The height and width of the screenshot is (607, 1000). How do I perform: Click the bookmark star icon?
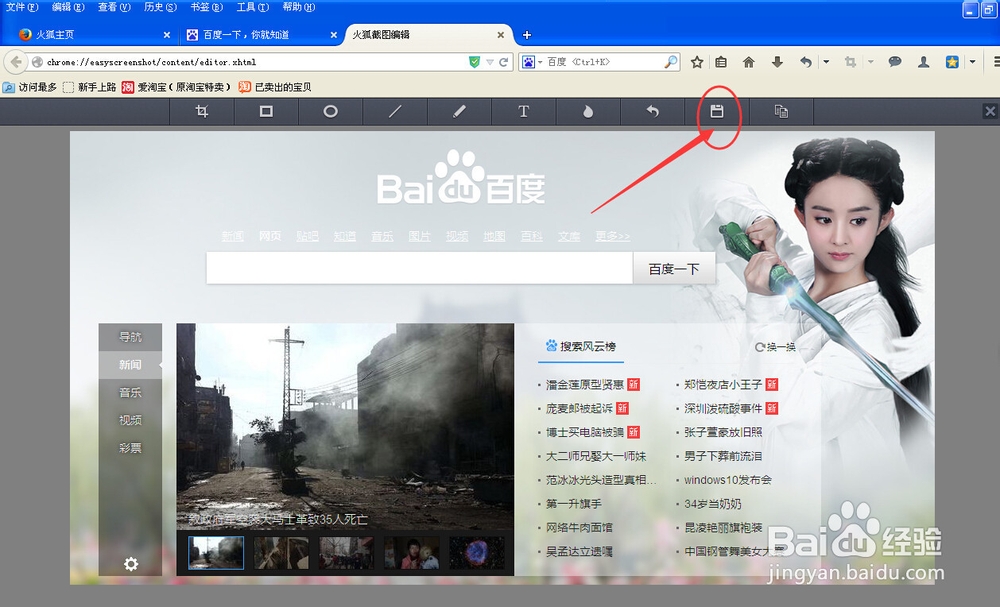point(697,62)
